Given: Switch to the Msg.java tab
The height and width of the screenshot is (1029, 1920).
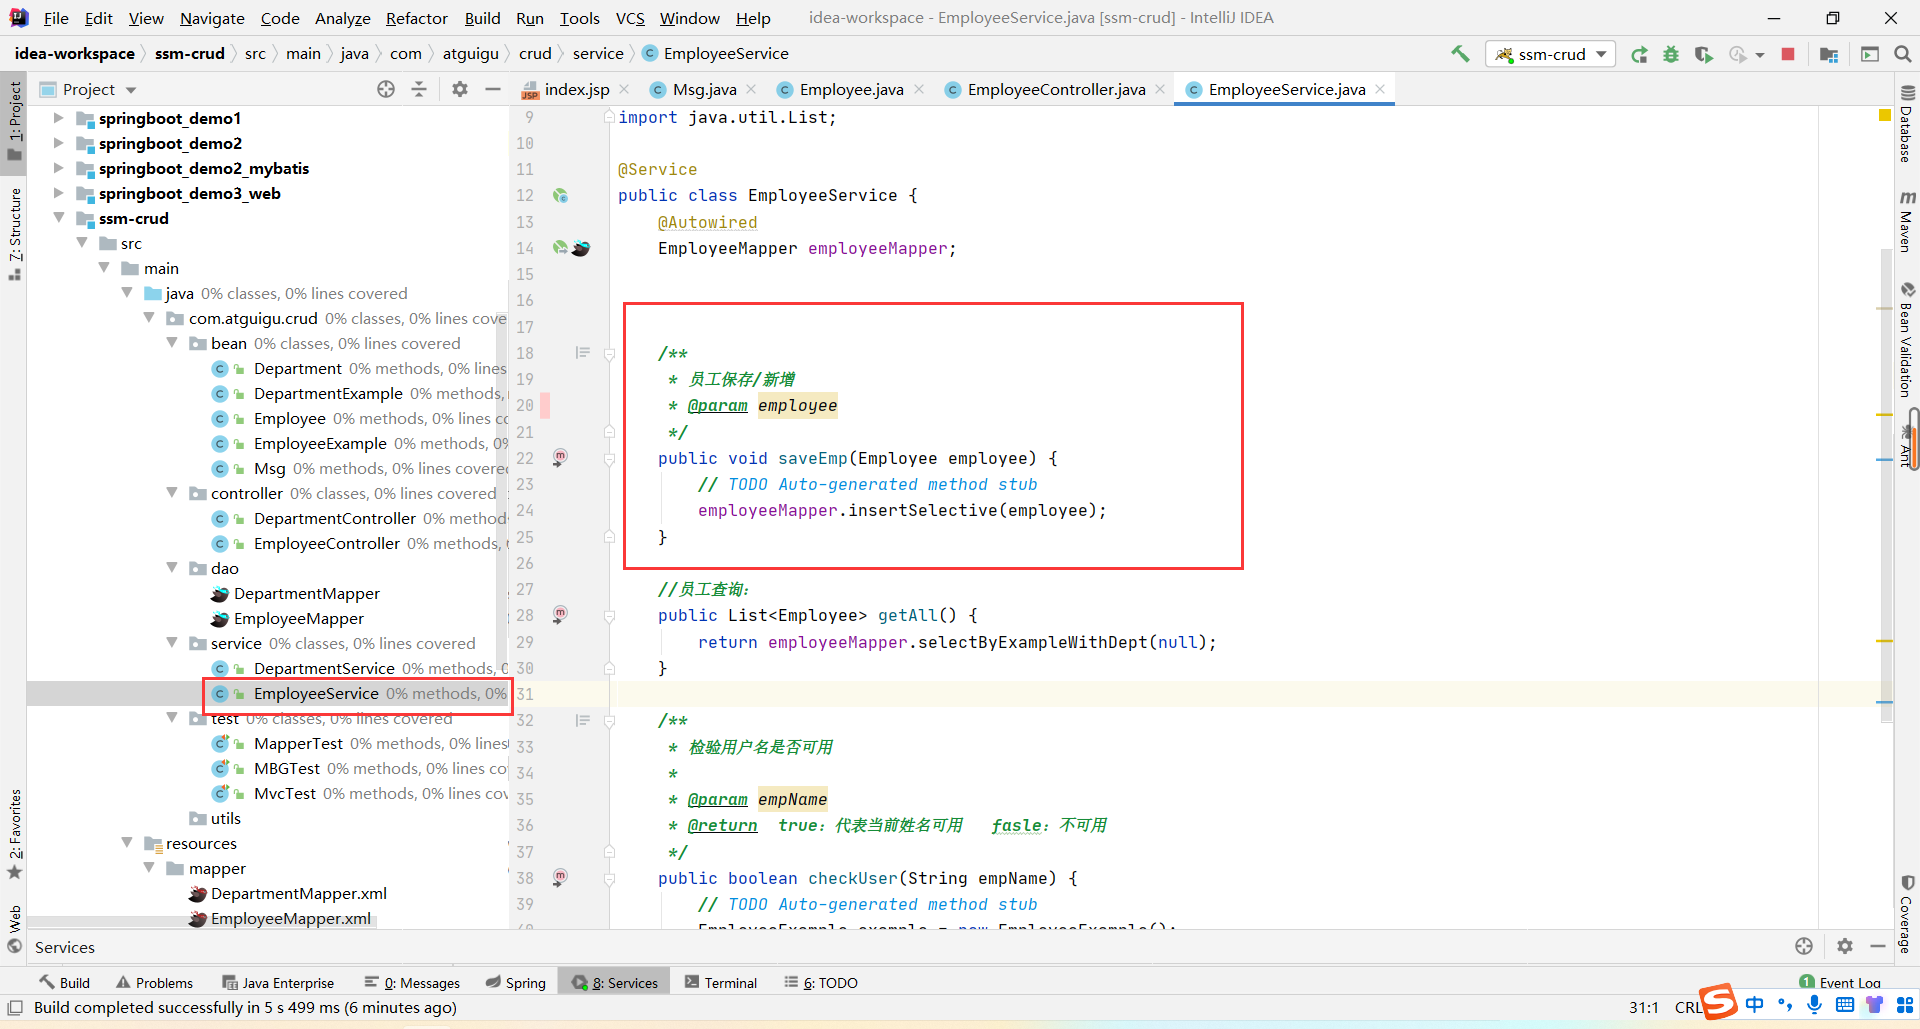Looking at the screenshot, I should [704, 89].
